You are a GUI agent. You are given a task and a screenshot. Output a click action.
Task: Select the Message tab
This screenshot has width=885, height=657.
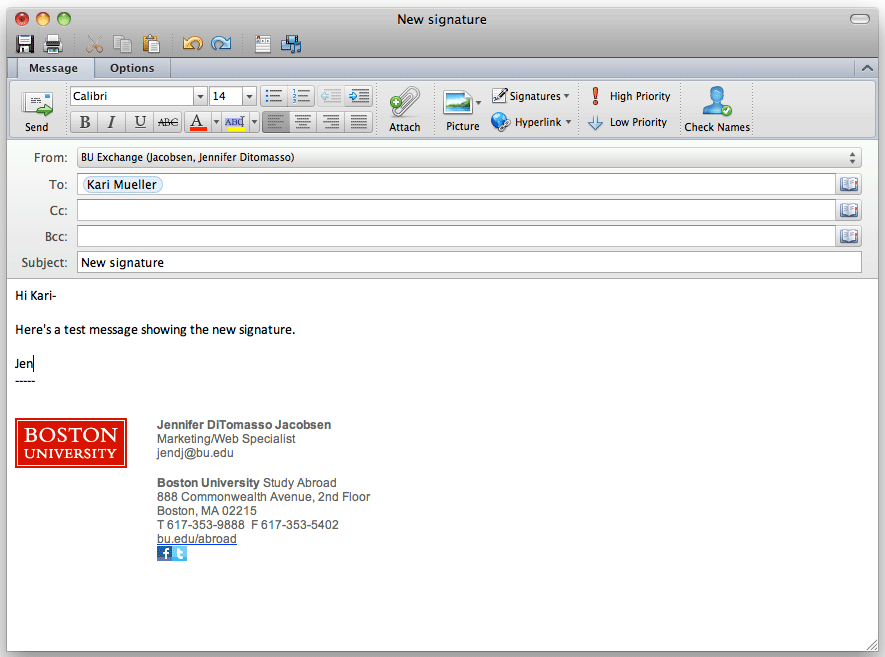tap(54, 68)
